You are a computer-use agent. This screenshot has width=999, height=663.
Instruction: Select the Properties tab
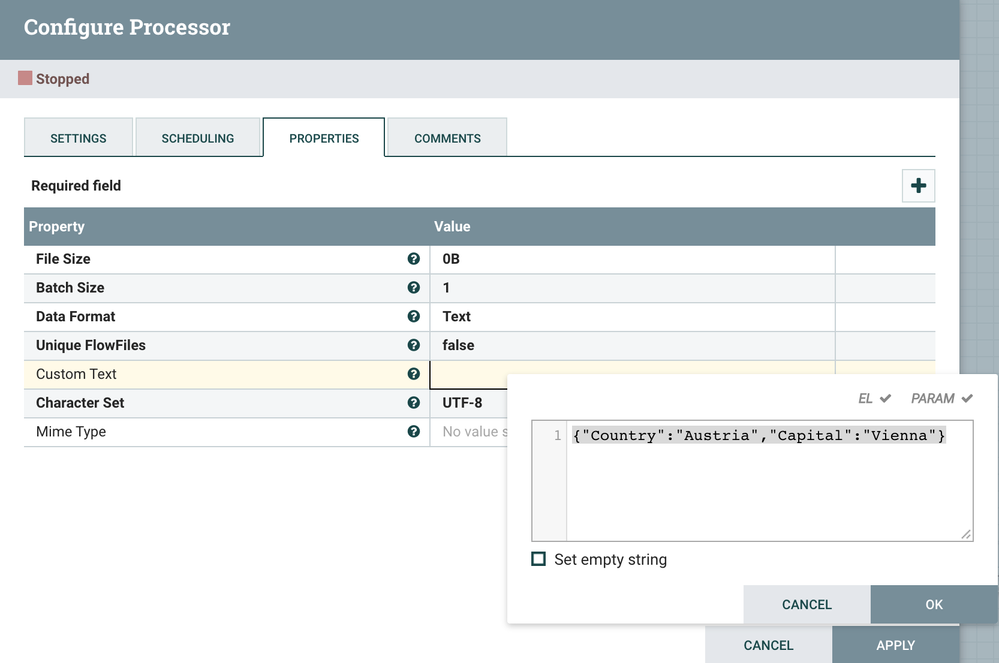[x=324, y=138]
